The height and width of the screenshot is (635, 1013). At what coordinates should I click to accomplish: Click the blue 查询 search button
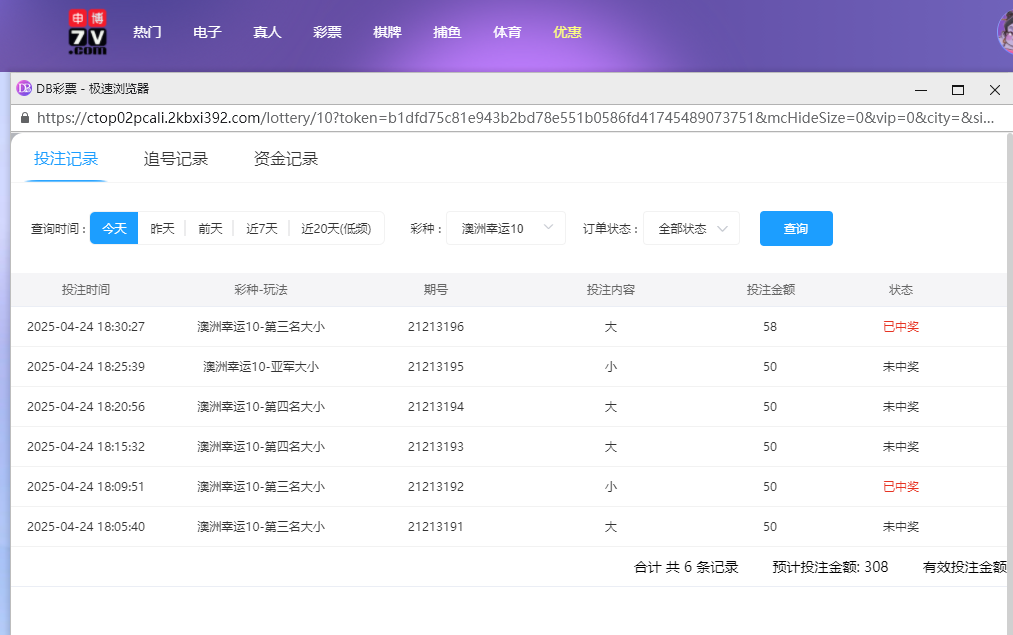(796, 228)
